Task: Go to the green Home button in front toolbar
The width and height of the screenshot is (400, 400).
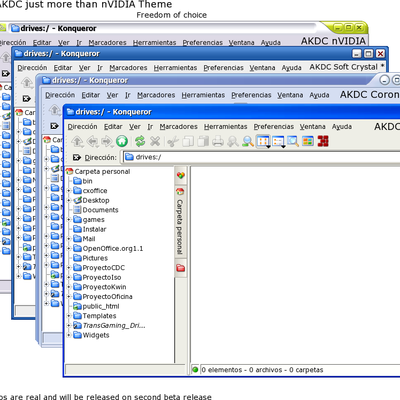Action: pyautogui.click(x=122, y=141)
